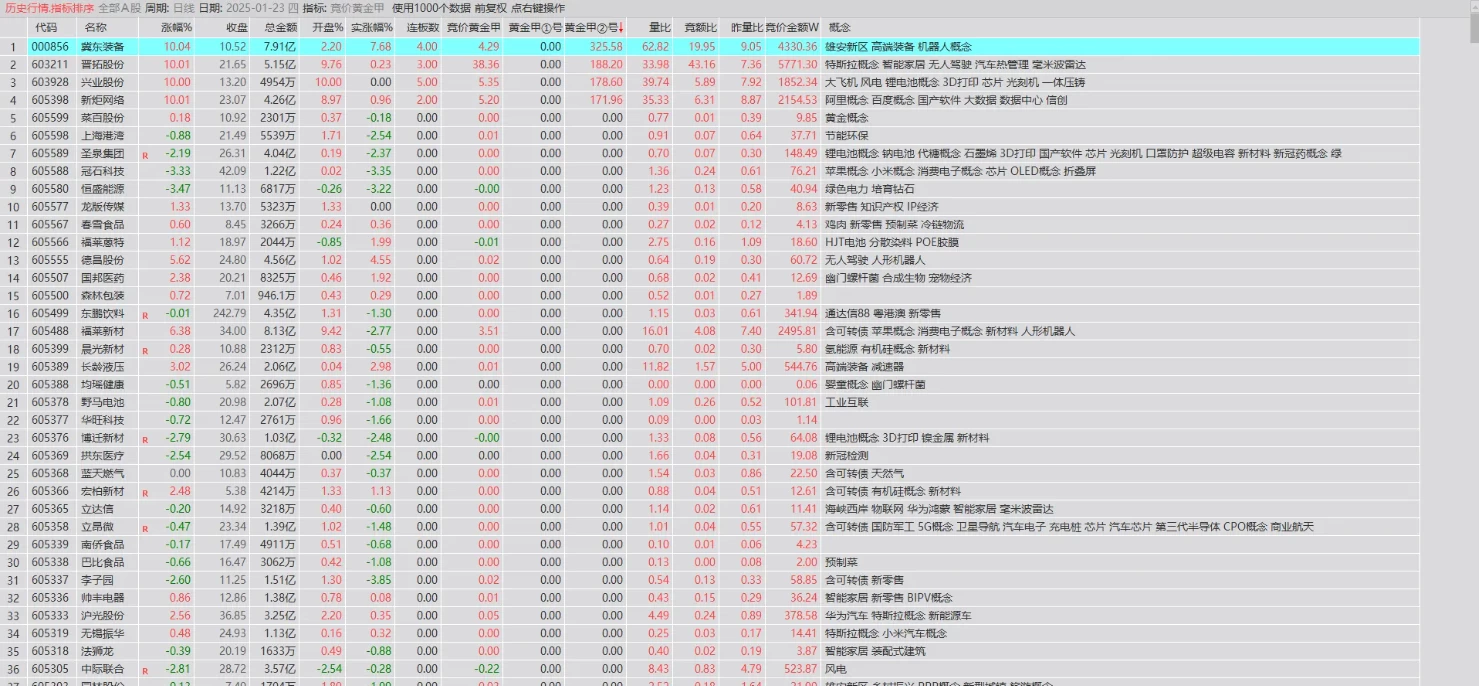The height and width of the screenshot is (686, 1479).
Task: Select the 德昌股份 stock name
Action: [103, 260]
